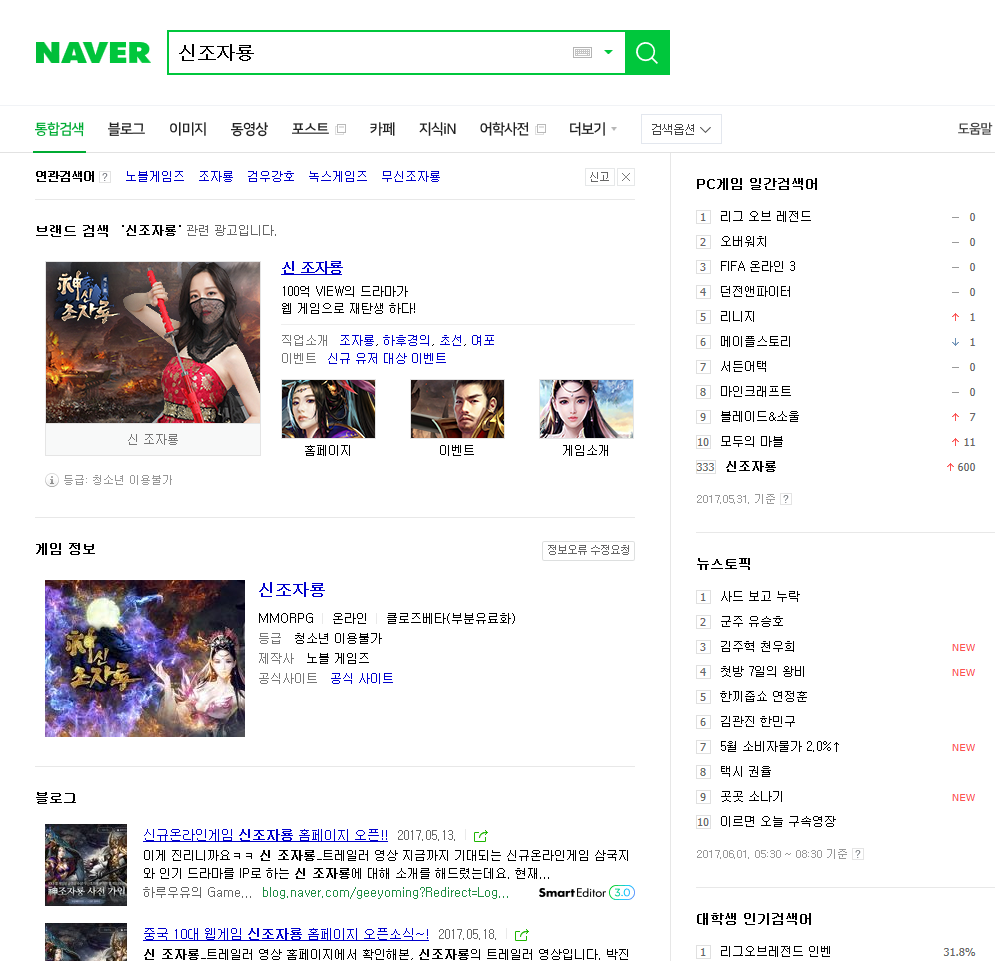Viewport: 995px width, 961px height.
Task: Click news topic 사드 보고 누락
Action: pyautogui.click(x=760, y=597)
